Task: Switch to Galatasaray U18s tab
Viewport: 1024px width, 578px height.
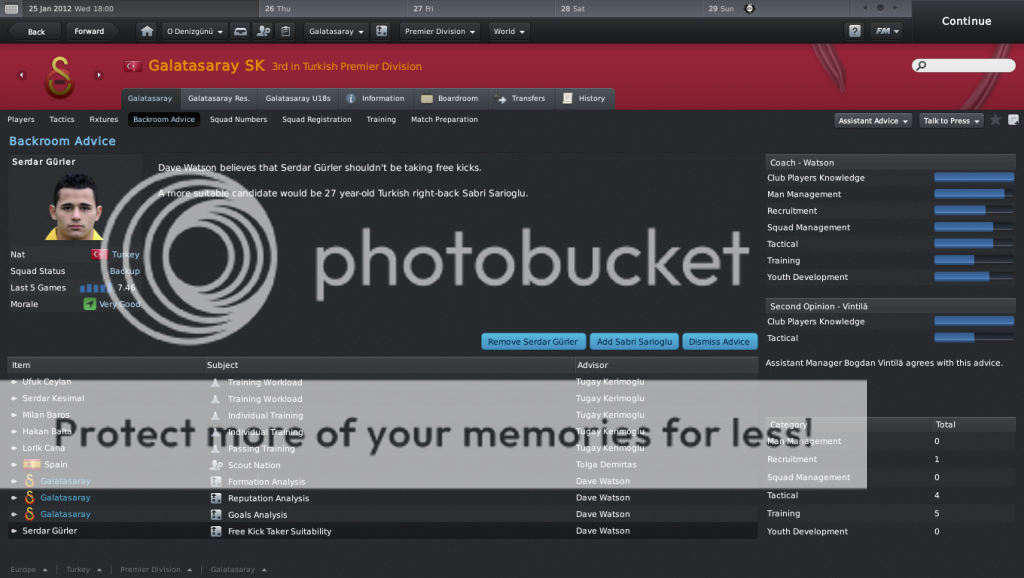Action: click(x=298, y=99)
